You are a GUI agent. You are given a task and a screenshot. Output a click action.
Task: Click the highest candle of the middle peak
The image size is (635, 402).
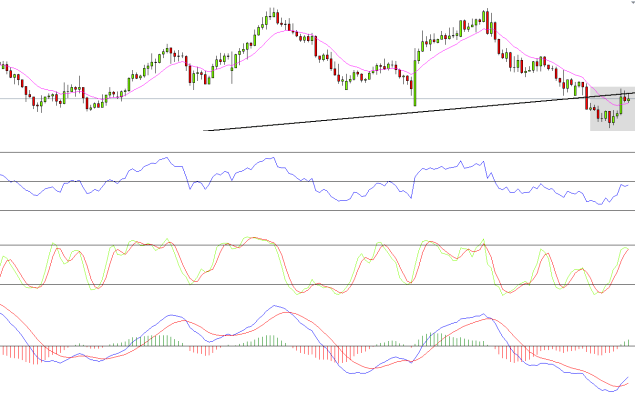[x=272, y=16]
